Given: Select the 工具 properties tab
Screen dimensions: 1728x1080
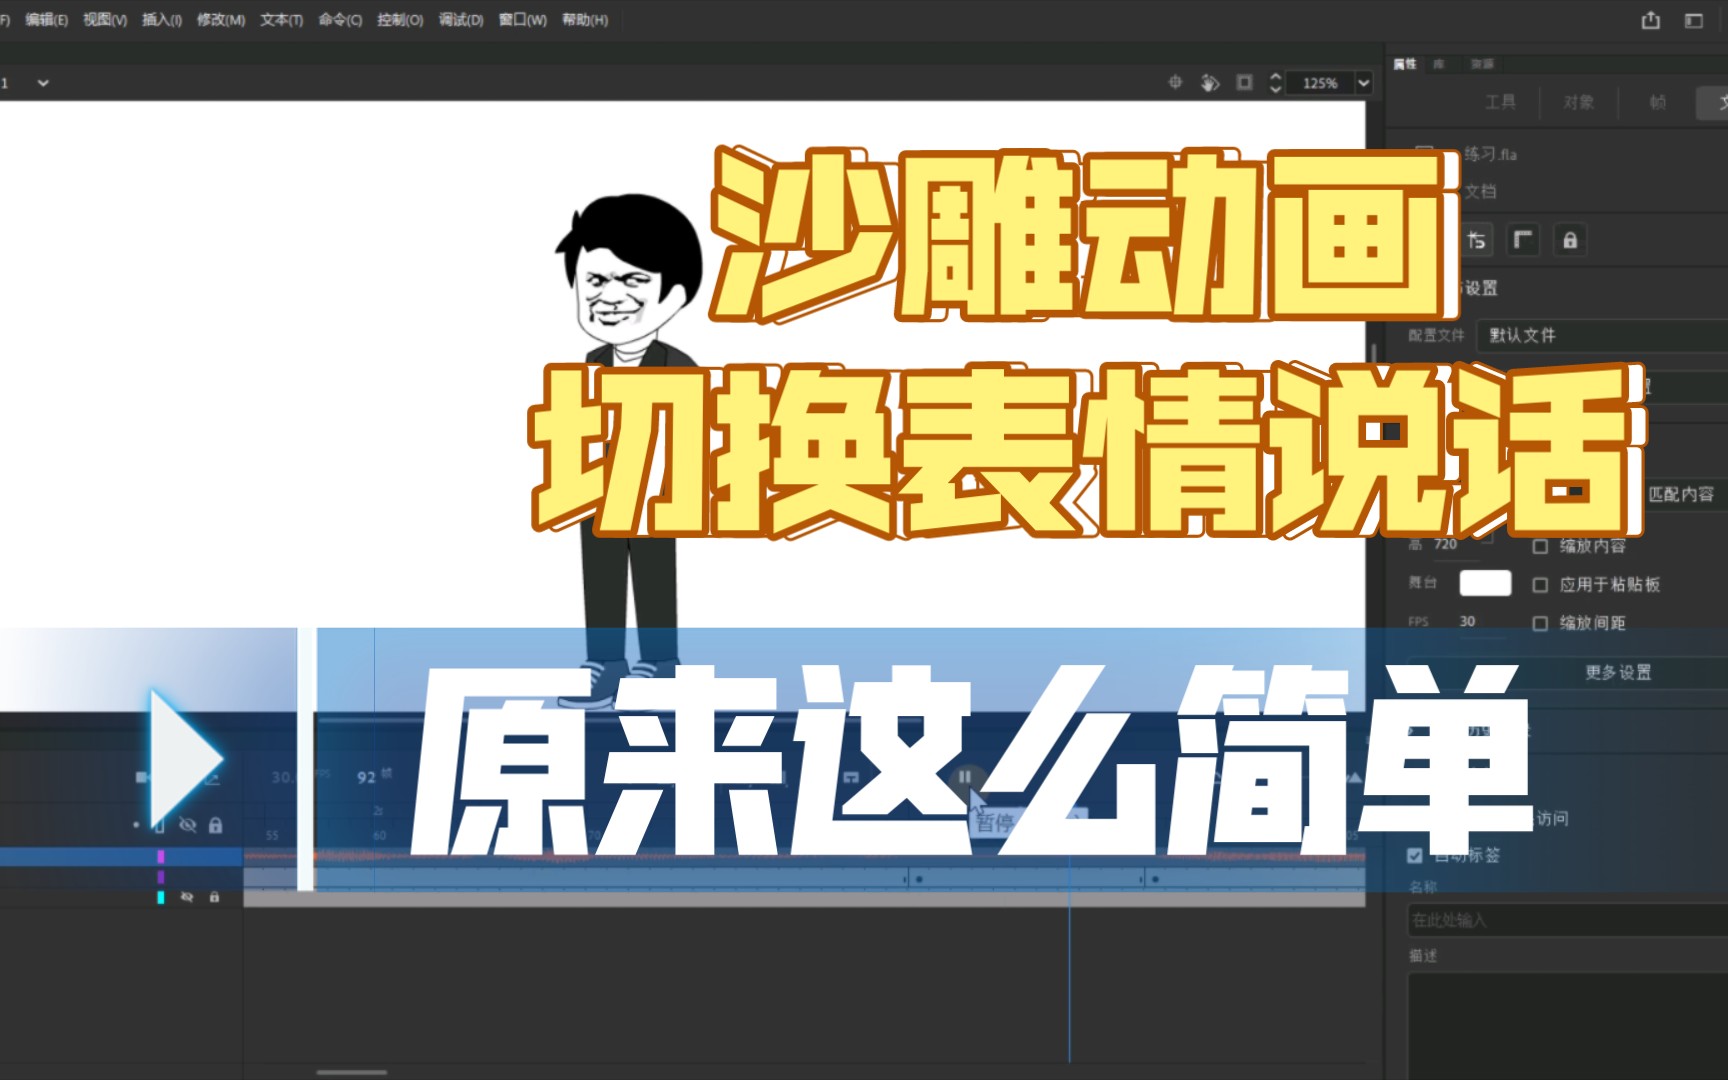Looking at the screenshot, I should coord(1500,102).
